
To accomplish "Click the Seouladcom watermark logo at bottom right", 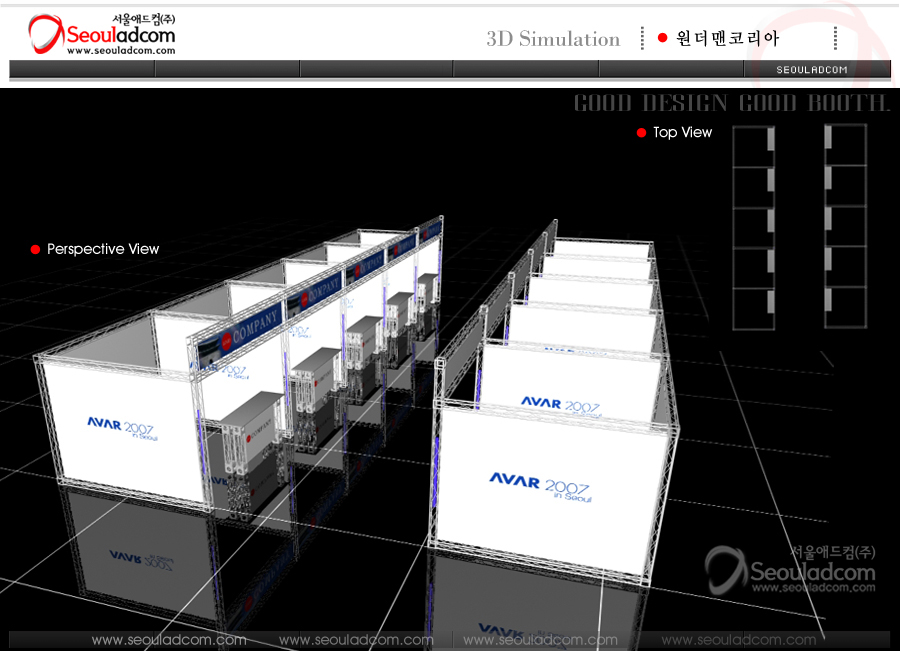I will click(791, 571).
